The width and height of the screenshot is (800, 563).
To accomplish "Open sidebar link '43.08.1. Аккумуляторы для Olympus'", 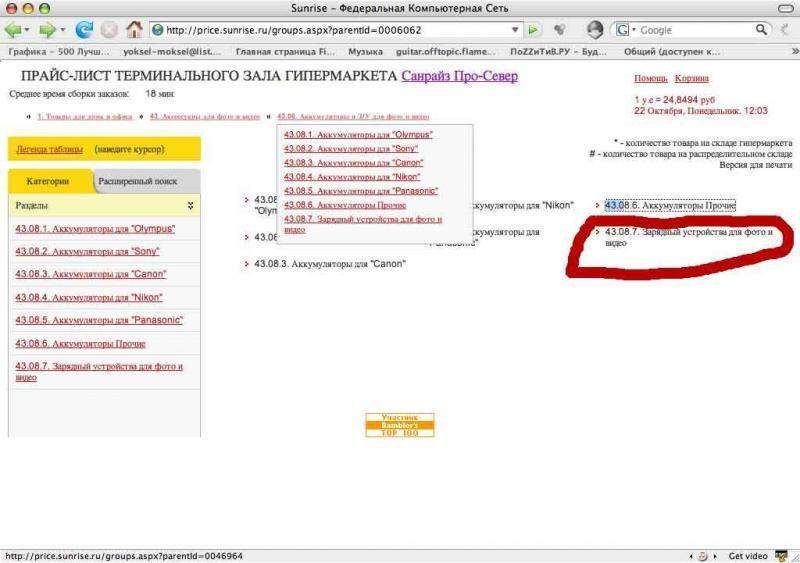I will click(x=95, y=229).
